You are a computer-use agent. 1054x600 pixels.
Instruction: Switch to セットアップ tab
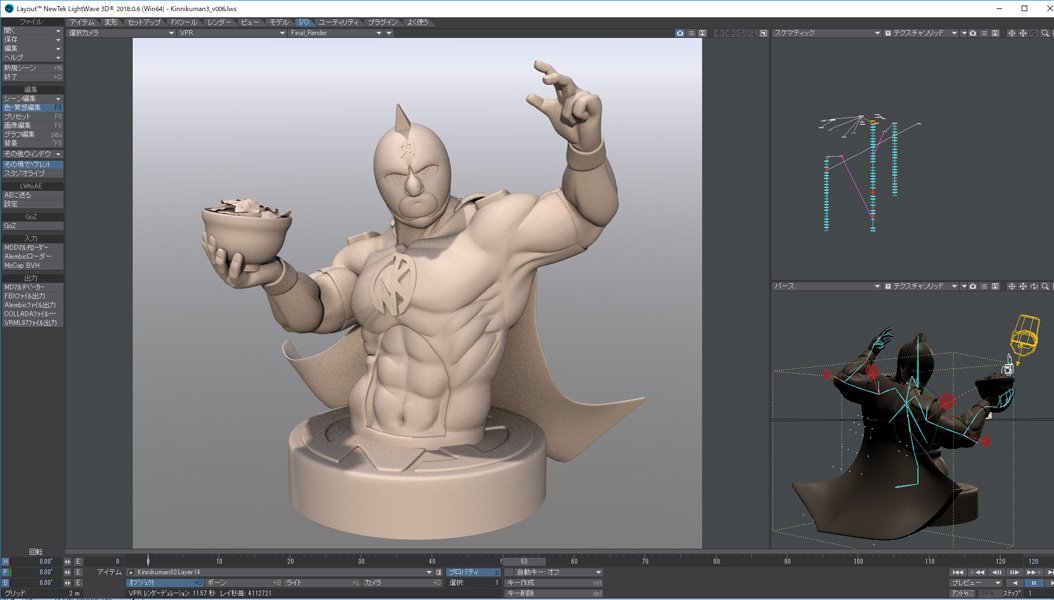click(x=144, y=22)
